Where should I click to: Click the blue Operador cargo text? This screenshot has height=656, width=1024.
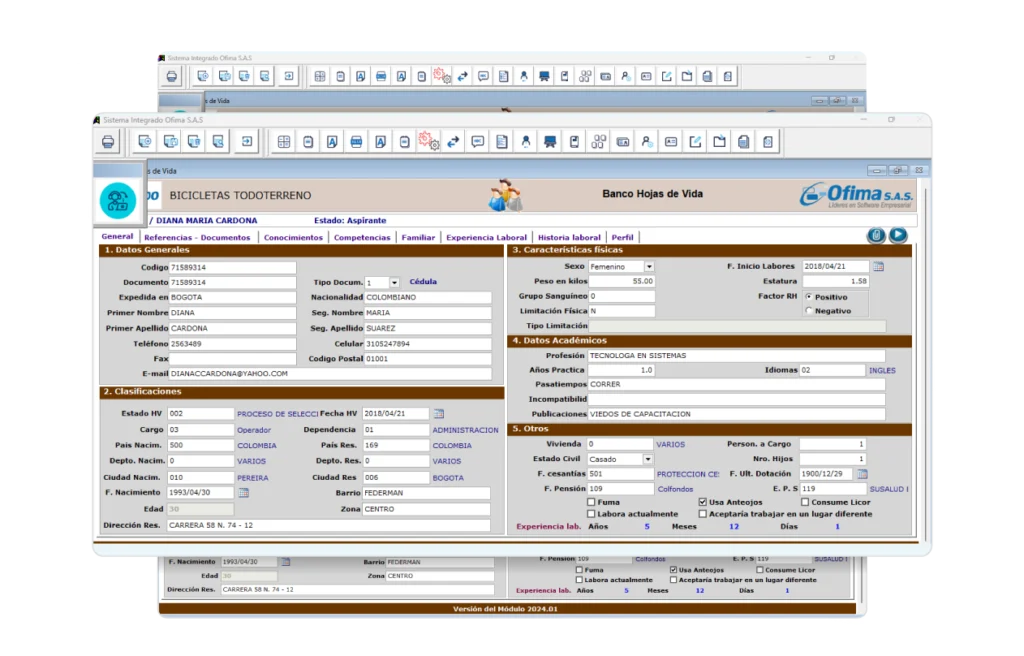tap(253, 431)
